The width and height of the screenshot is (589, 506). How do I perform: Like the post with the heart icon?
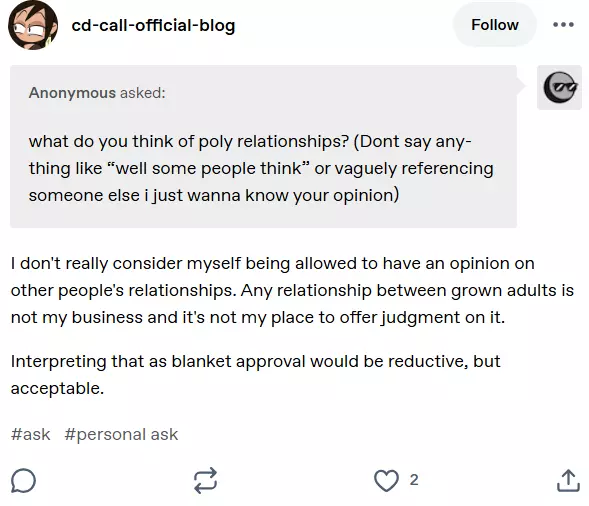click(386, 480)
